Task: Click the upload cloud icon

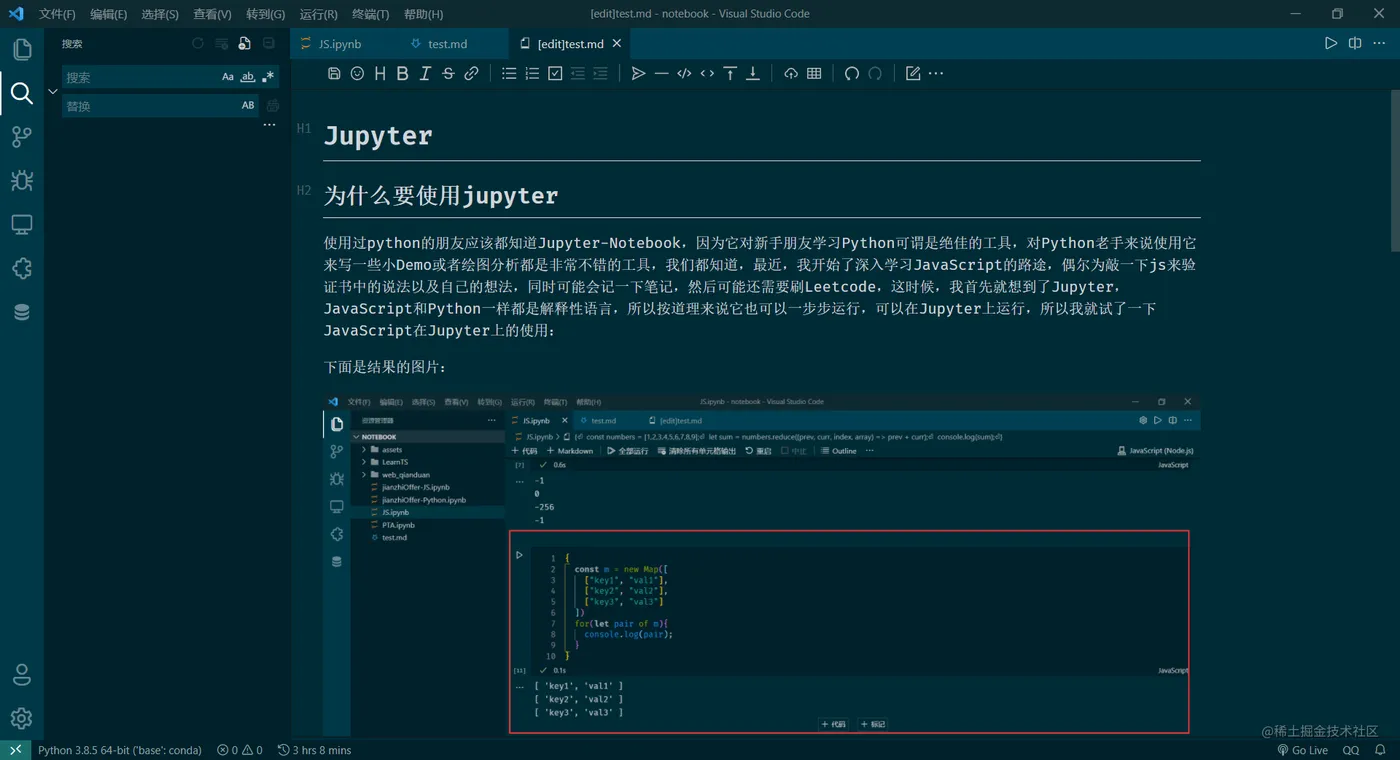Action: 791,73
